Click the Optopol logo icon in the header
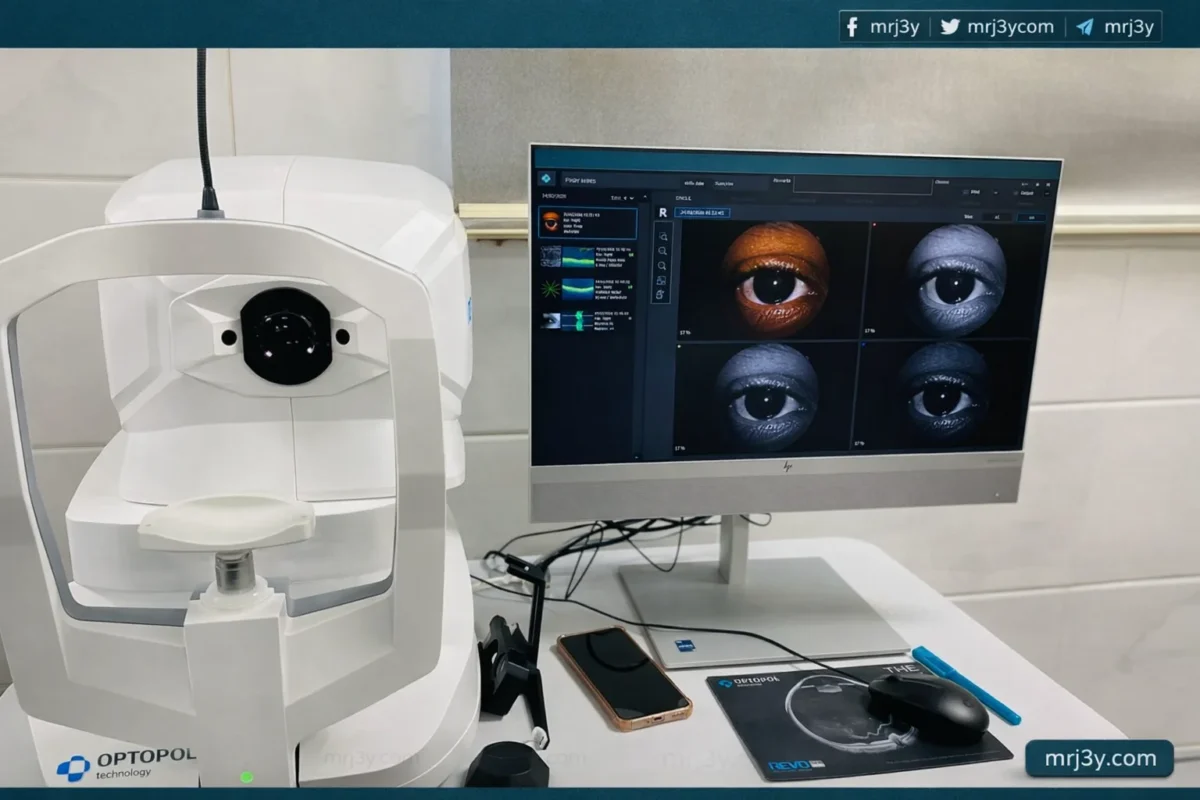 pyautogui.click(x=546, y=179)
